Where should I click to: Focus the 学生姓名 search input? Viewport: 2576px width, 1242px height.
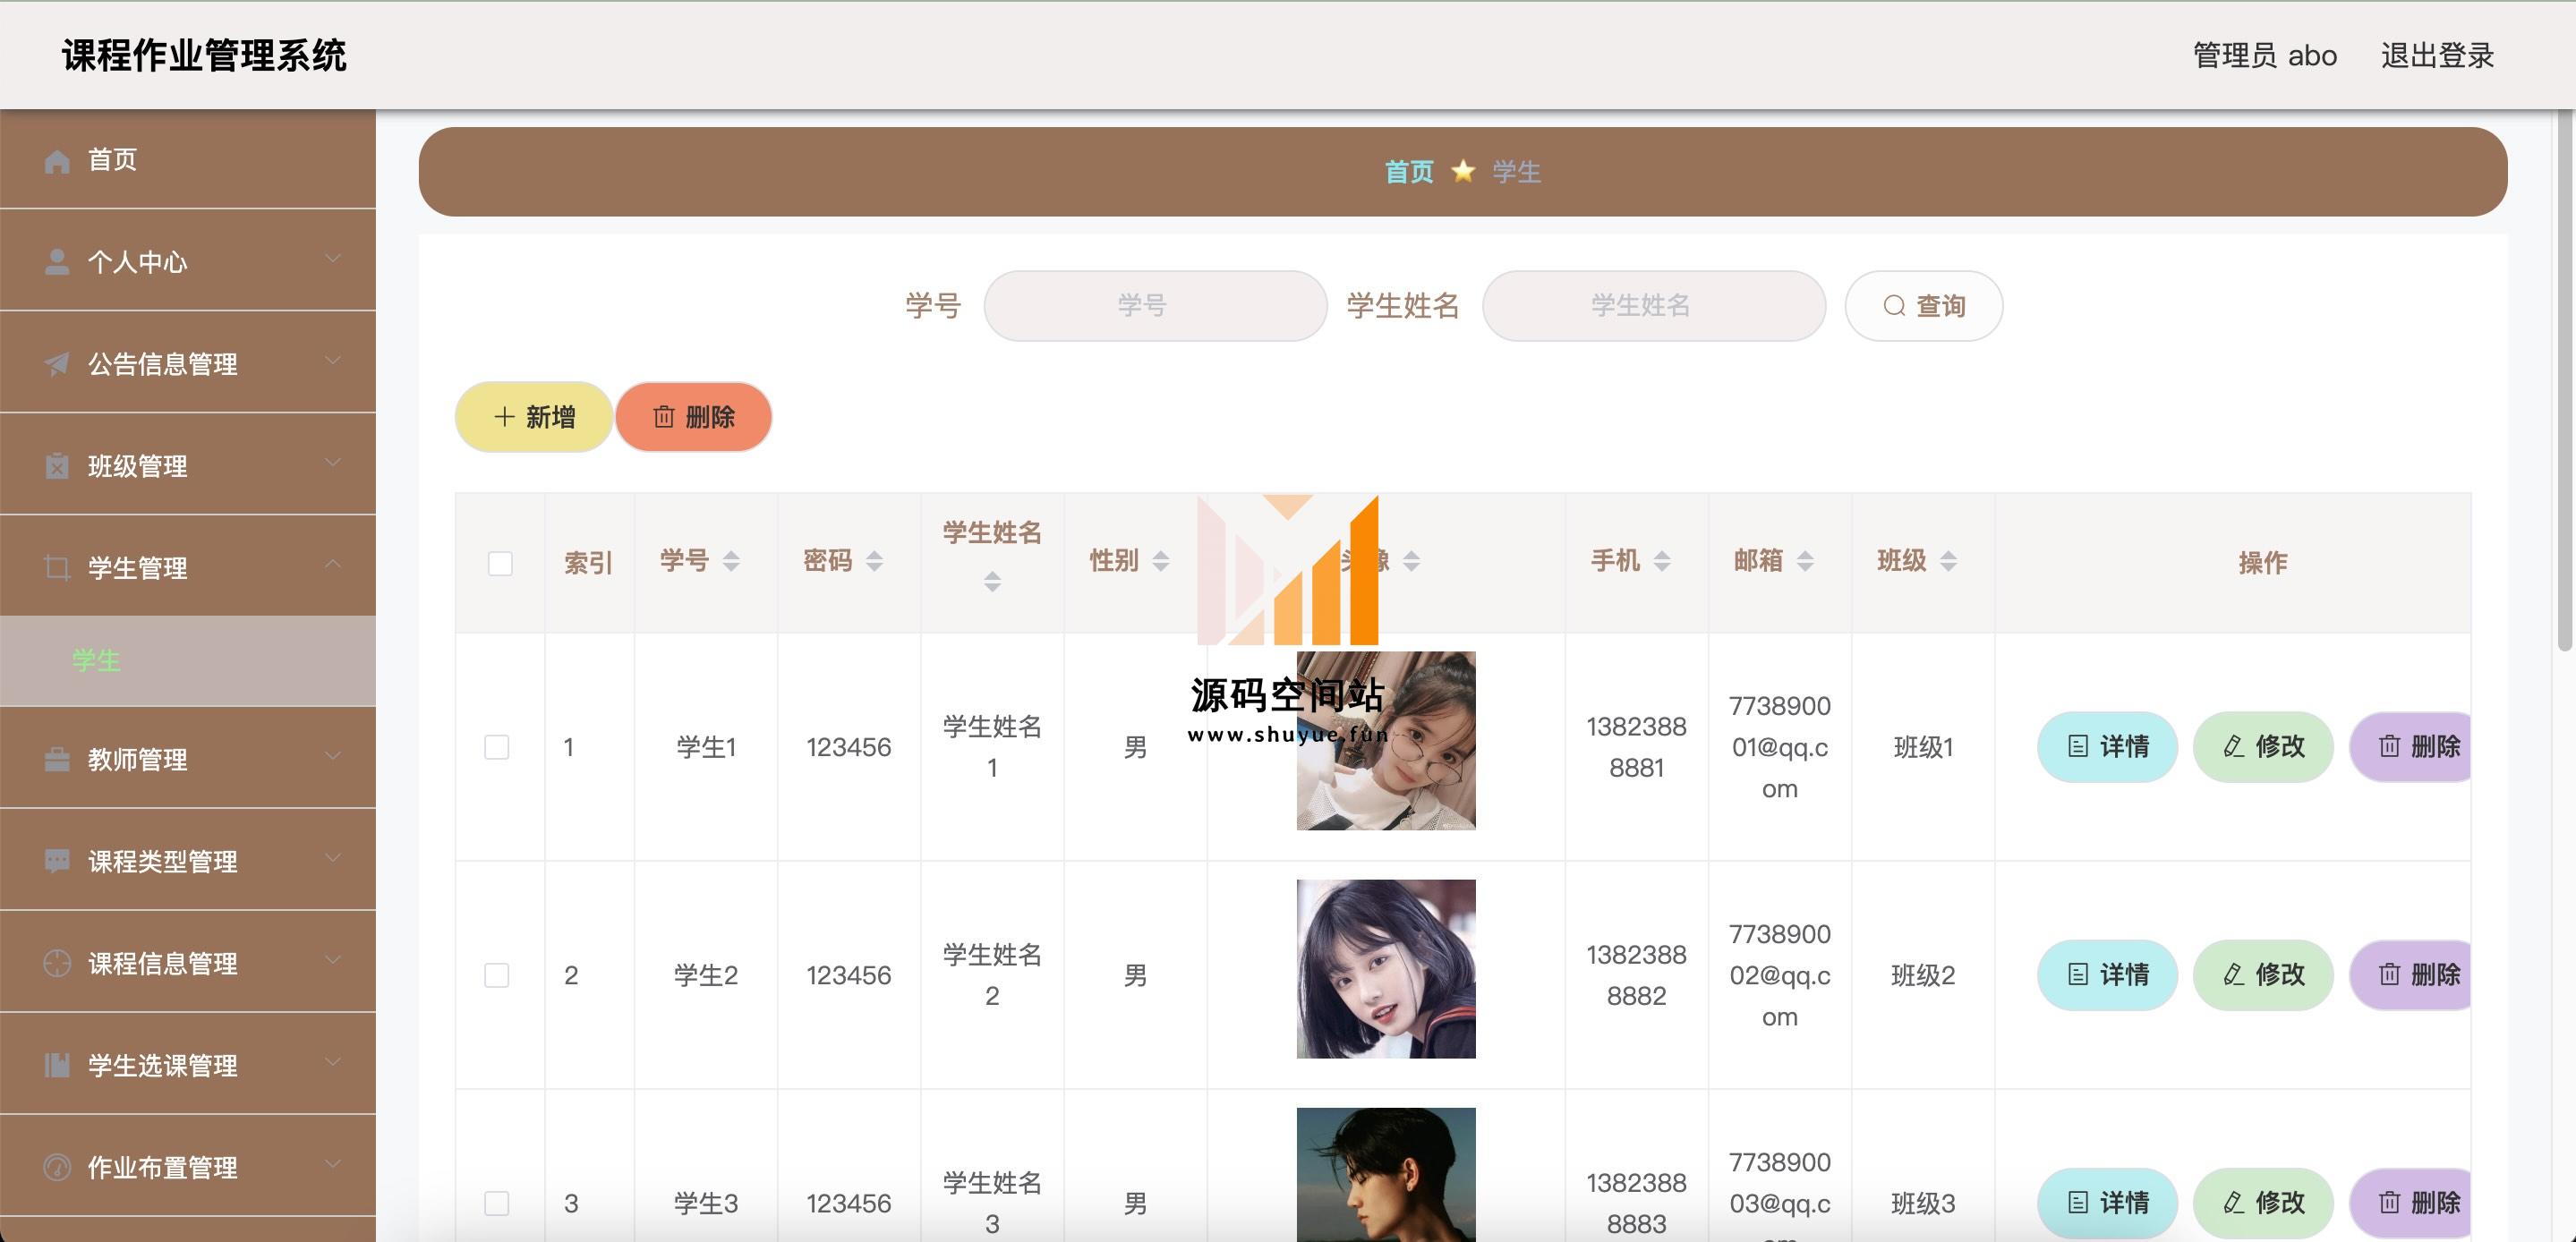[x=1654, y=306]
